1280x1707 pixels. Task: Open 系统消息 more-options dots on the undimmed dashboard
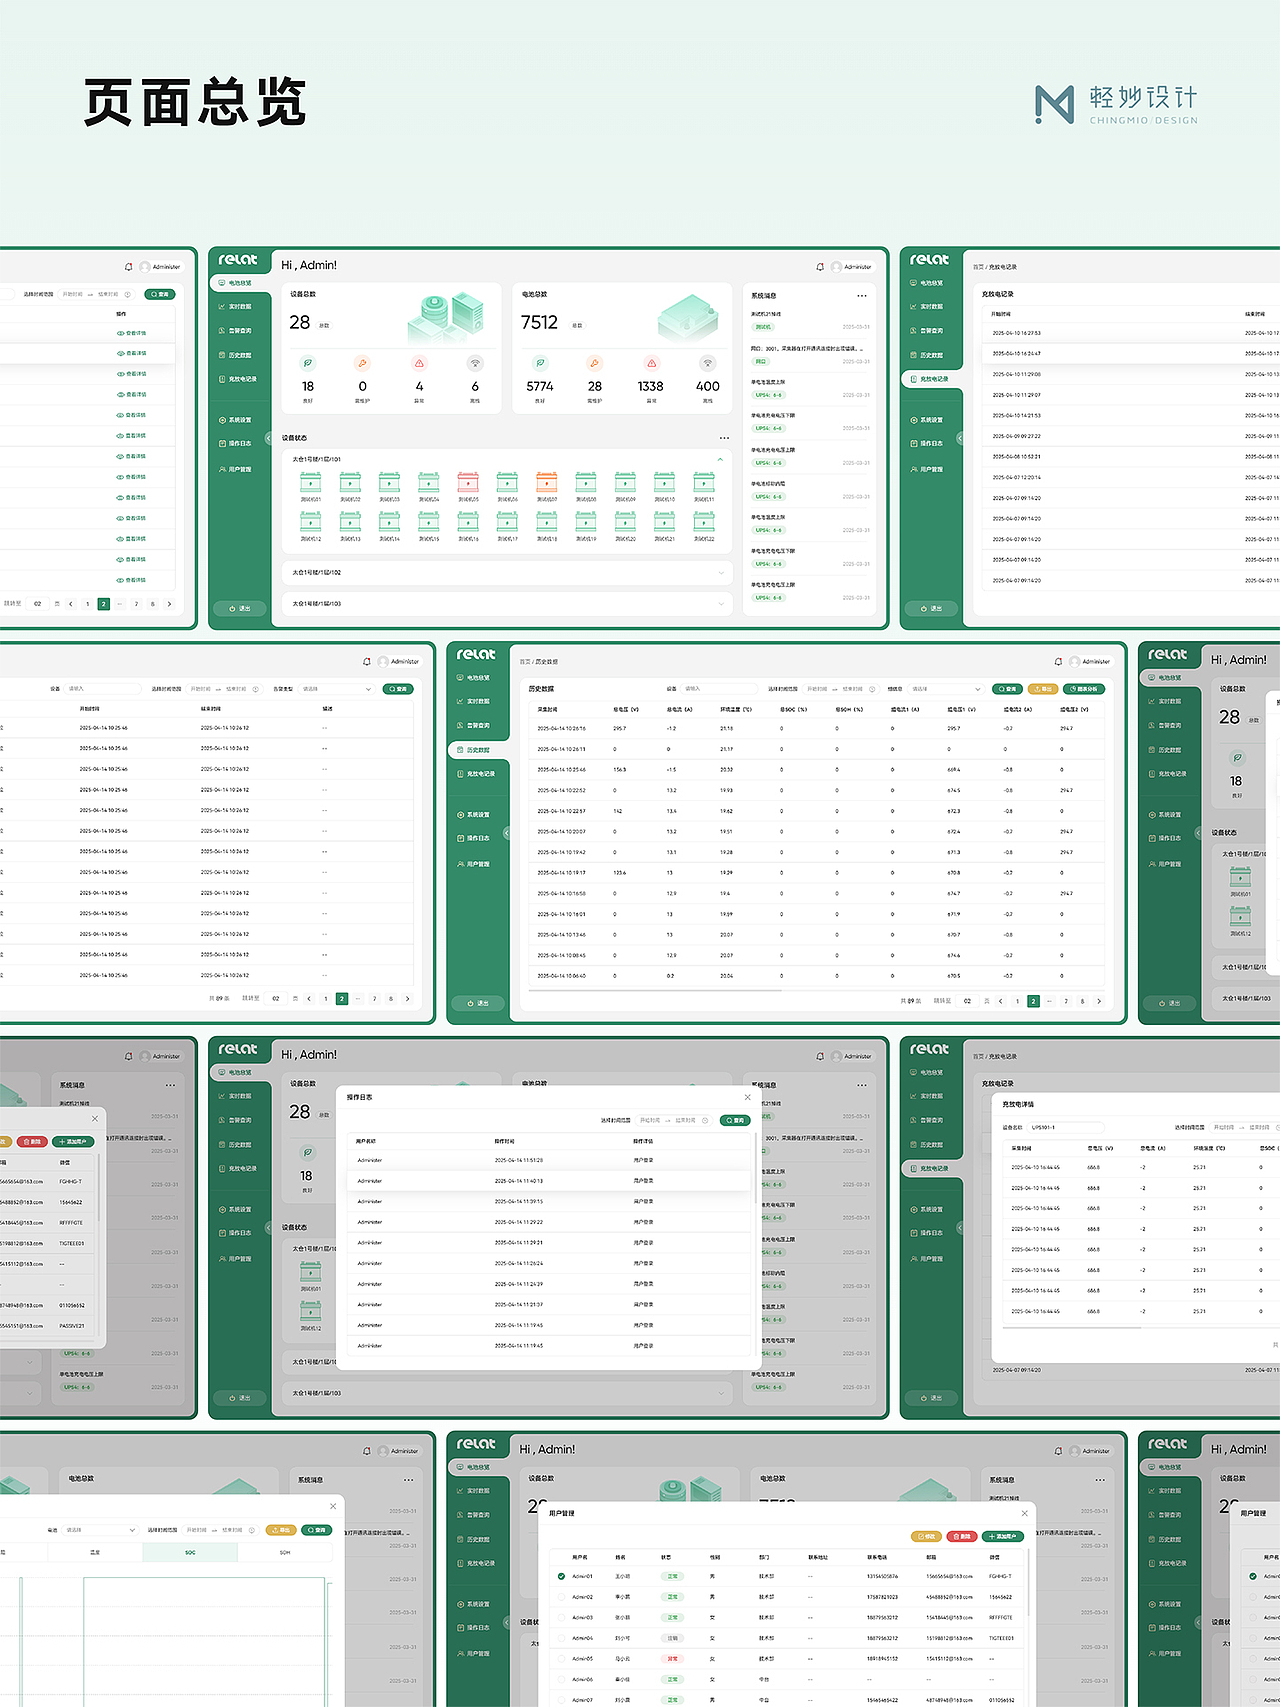click(x=862, y=296)
